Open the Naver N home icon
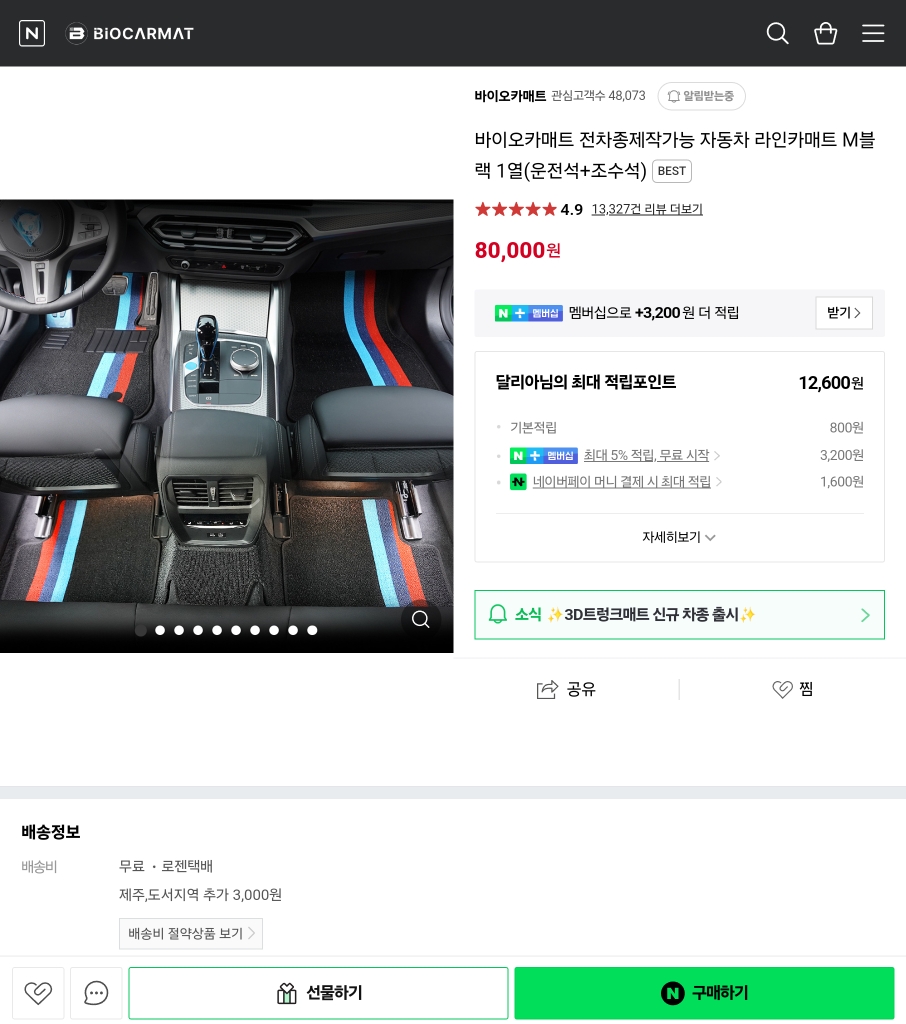The height and width of the screenshot is (1024, 906). click(x=32, y=33)
